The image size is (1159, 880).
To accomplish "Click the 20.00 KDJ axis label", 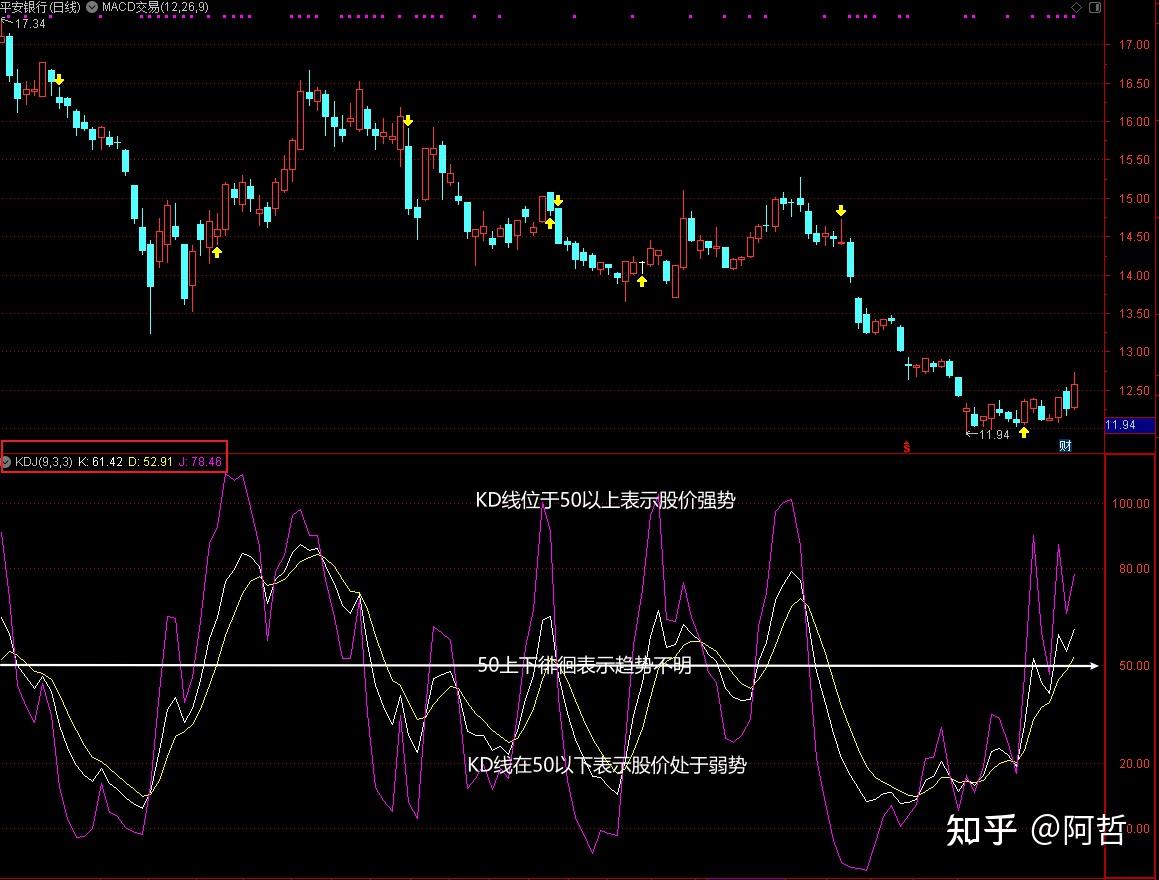I will 1134,763.
